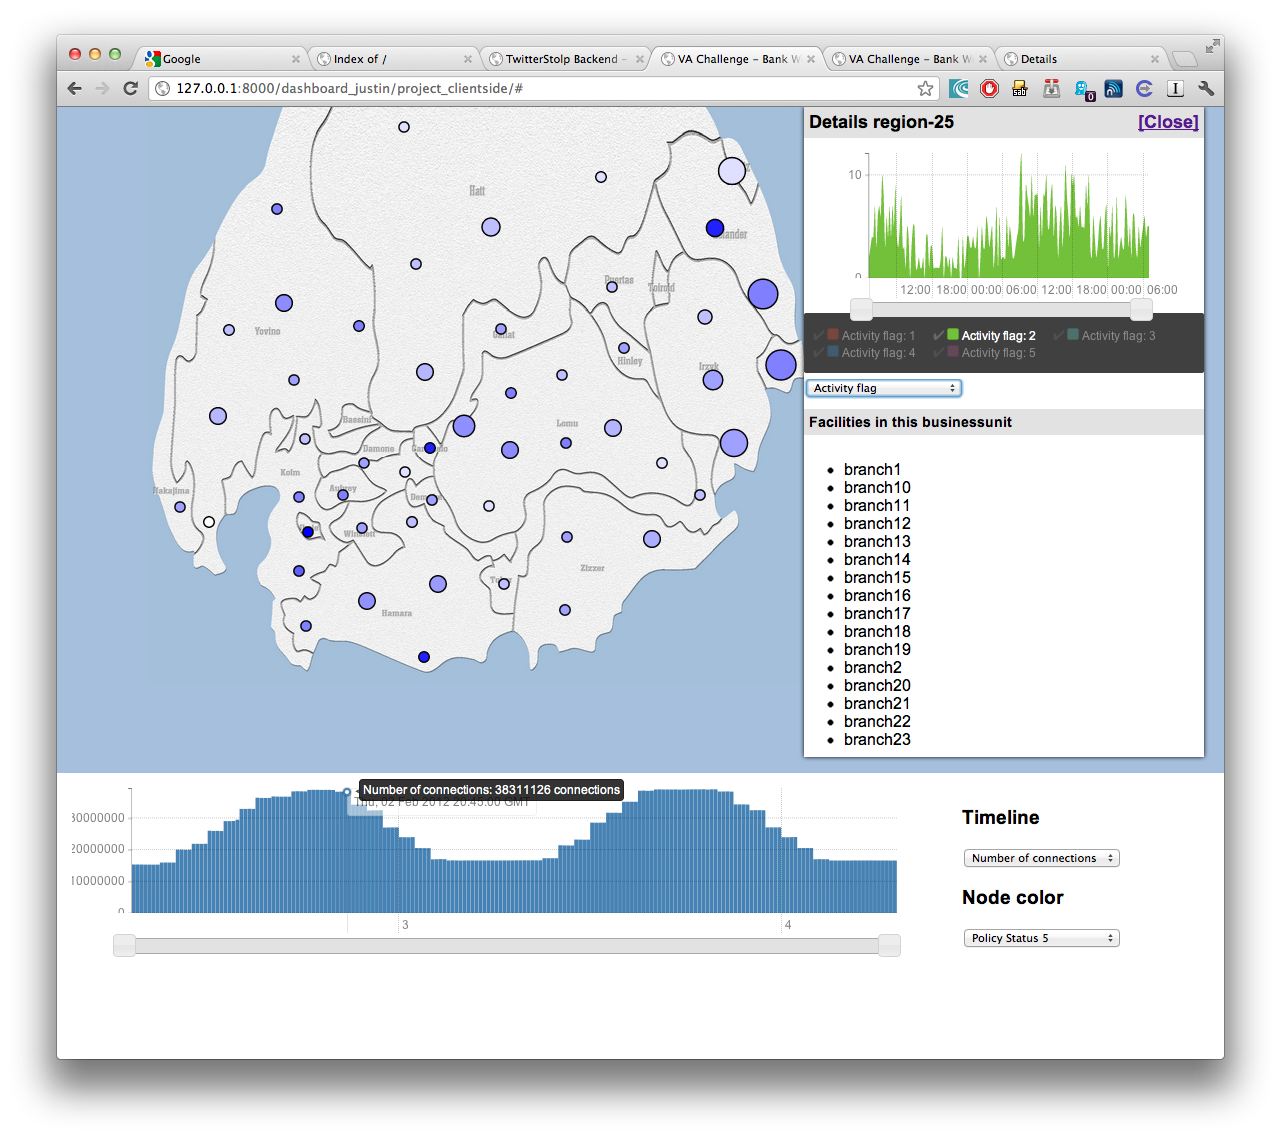1281x1138 pixels.
Task: Open the purple 'e' arrow extension icon
Action: pyautogui.click(x=1145, y=88)
